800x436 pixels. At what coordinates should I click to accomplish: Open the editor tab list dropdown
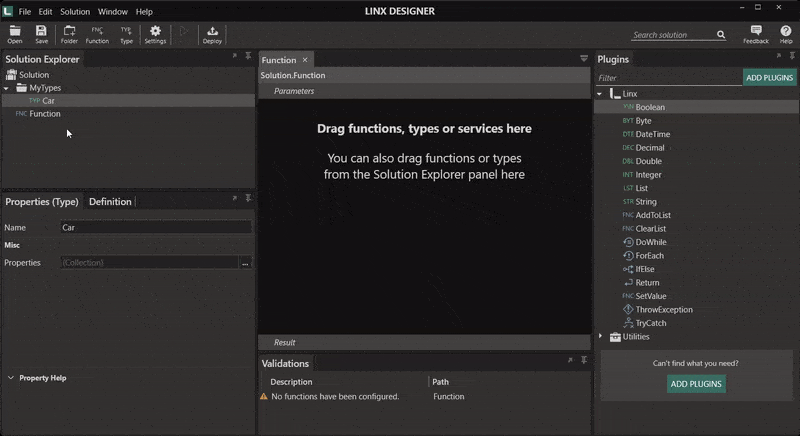click(x=584, y=59)
